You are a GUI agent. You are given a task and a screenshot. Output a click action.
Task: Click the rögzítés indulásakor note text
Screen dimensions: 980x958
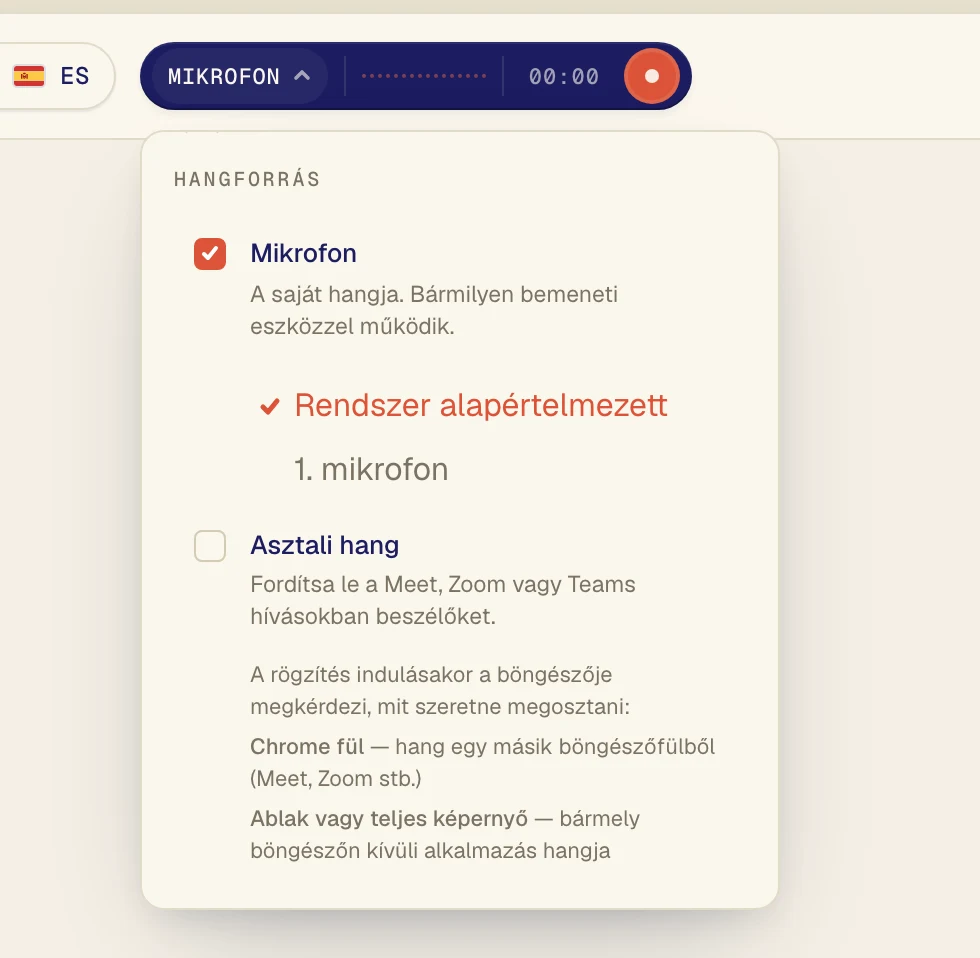[x=440, y=691]
